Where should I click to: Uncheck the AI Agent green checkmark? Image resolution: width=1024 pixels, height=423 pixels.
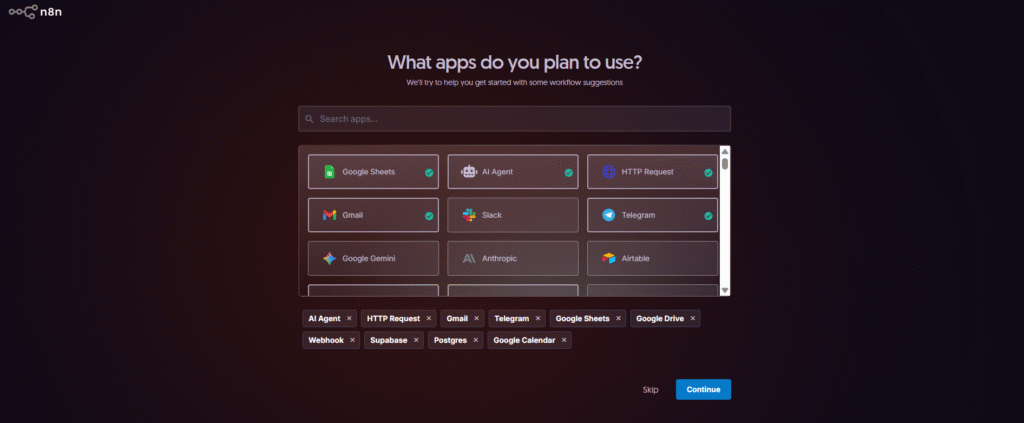(x=569, y=172)
